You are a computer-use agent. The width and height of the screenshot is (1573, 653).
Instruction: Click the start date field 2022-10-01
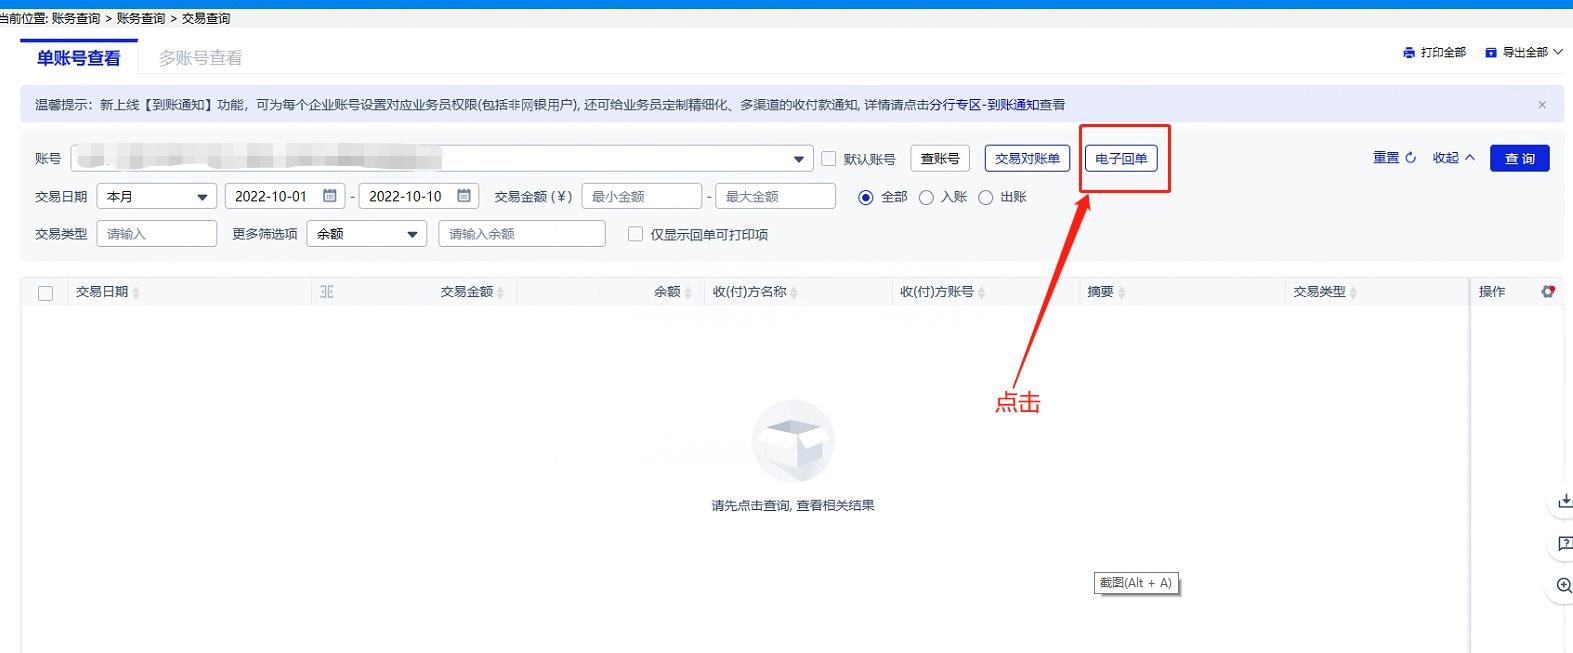[x=285, y=196]
